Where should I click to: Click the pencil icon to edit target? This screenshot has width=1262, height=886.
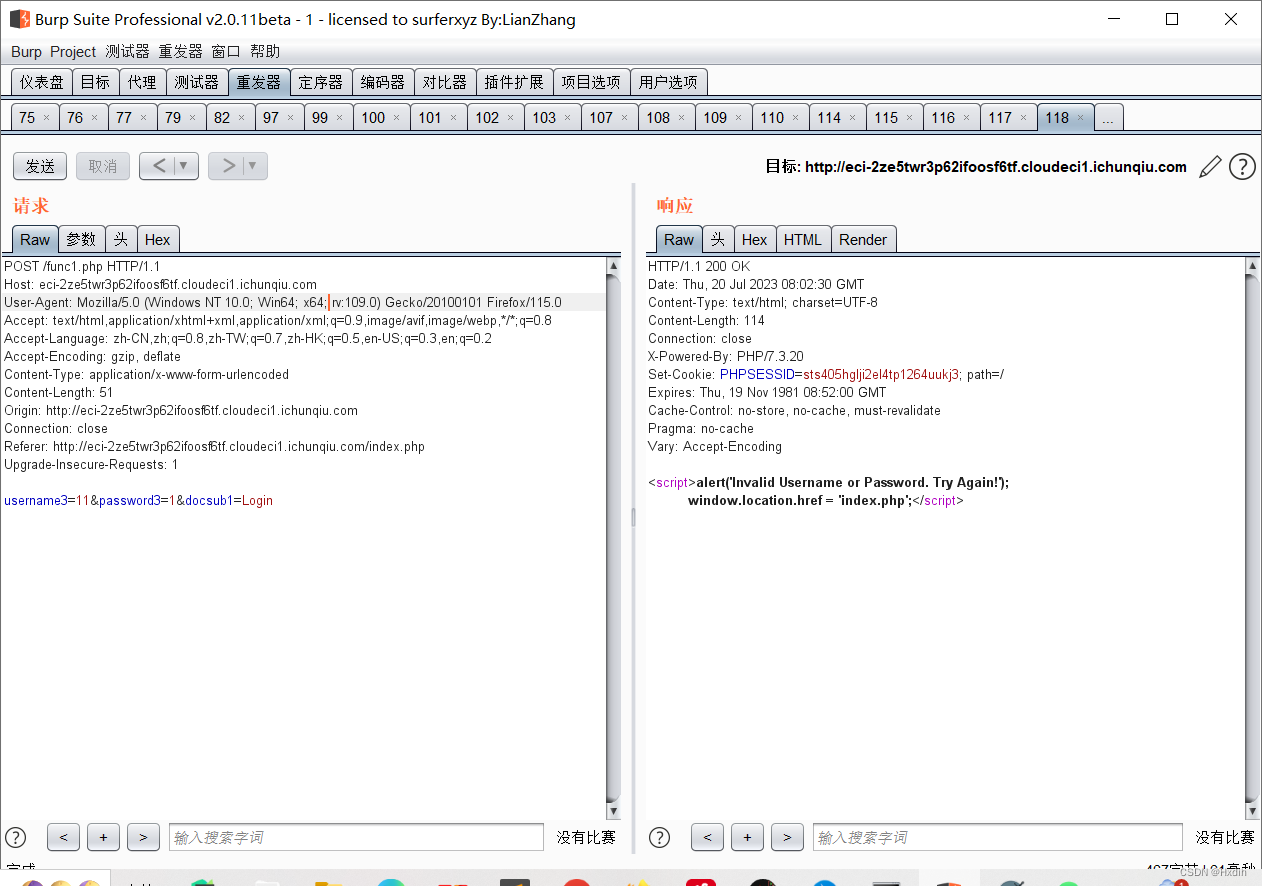1210,166
